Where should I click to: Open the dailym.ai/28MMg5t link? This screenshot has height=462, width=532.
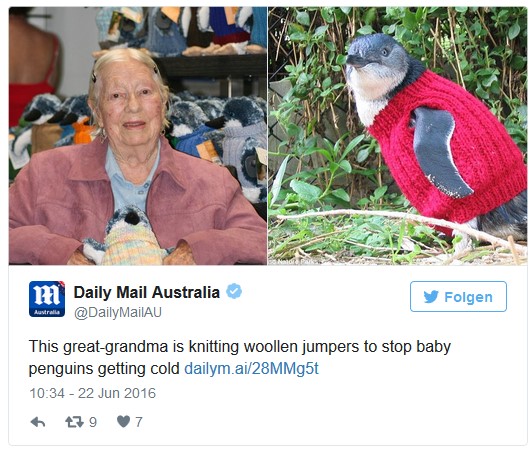coord(251,368)
